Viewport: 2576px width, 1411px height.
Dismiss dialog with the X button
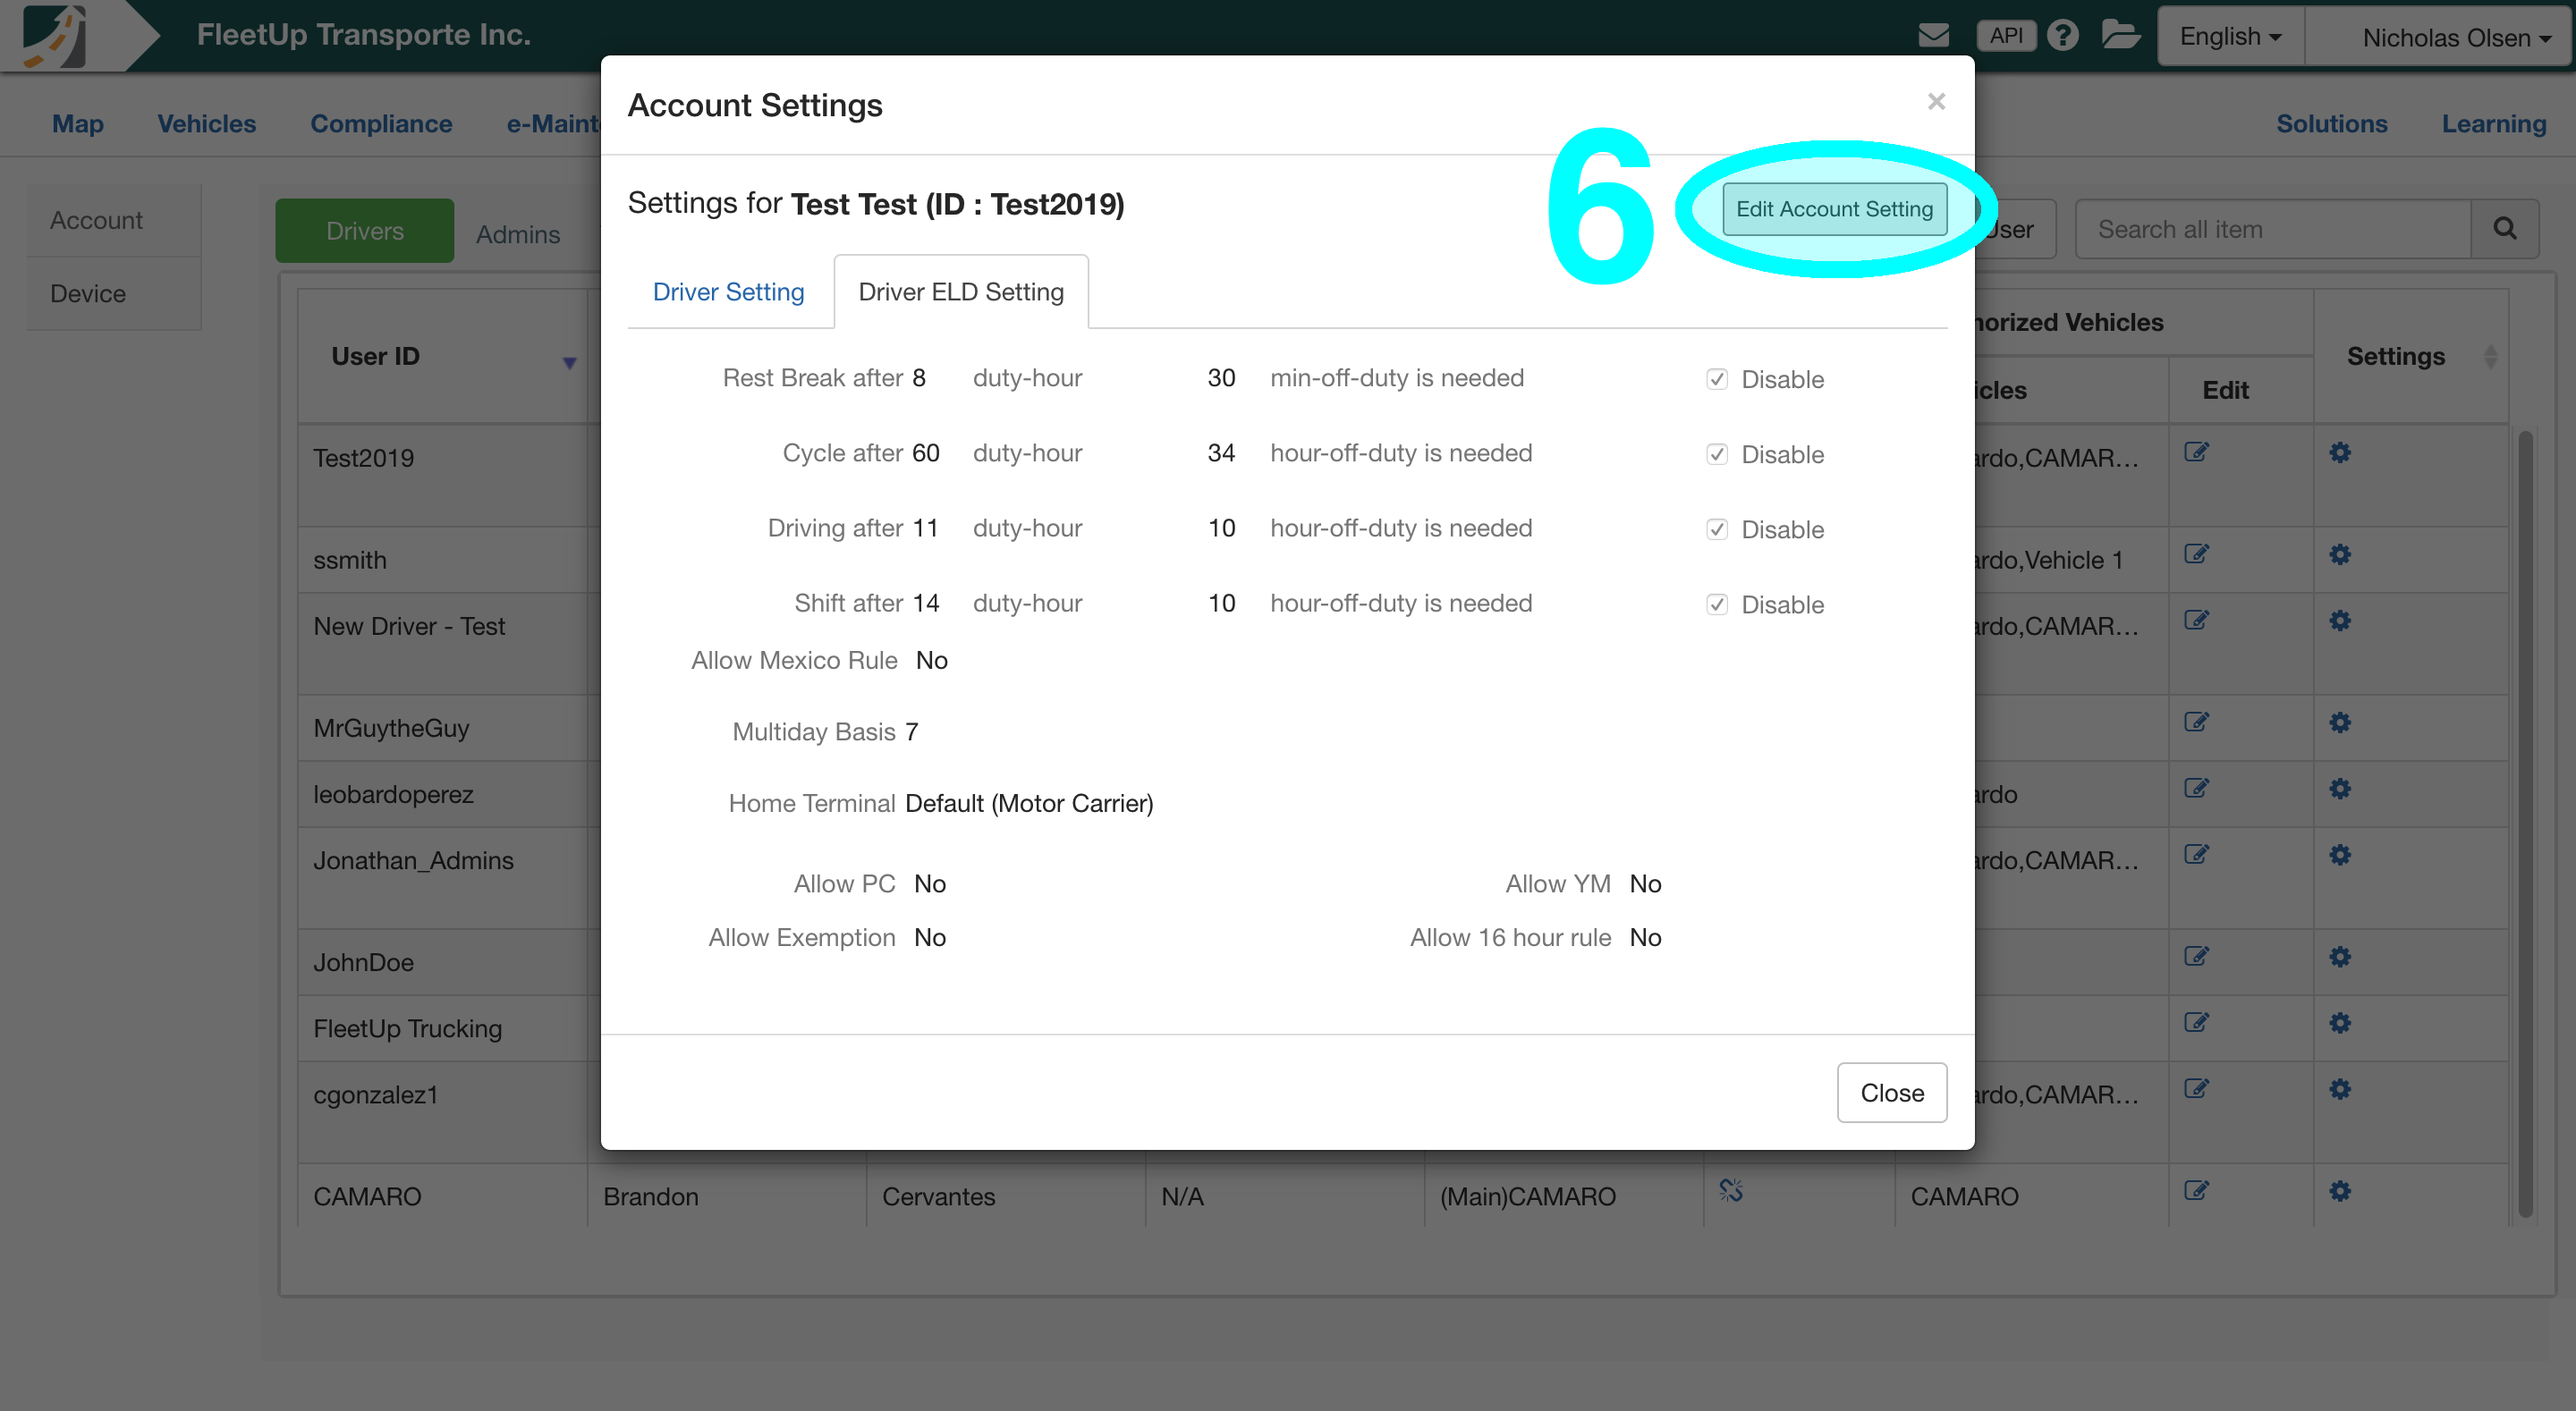1937,101
